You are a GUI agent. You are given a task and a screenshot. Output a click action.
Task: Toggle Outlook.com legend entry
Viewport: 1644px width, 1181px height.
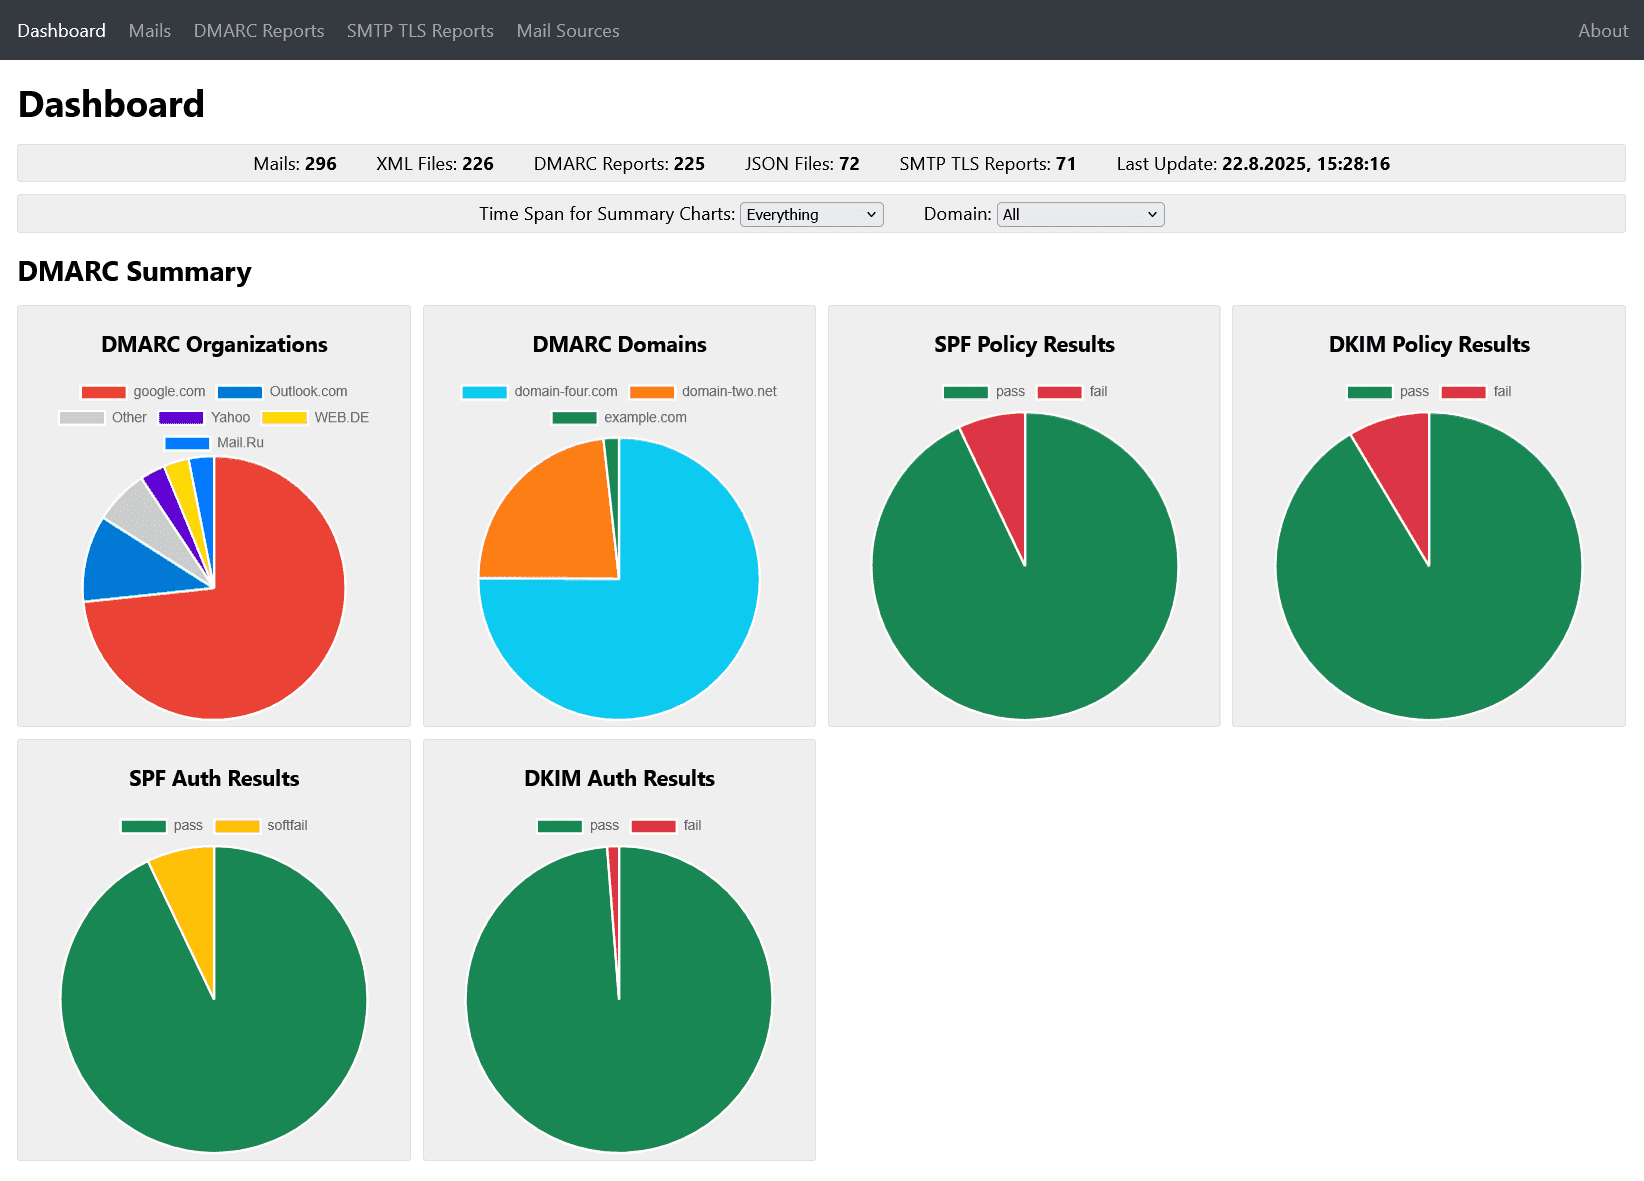[282, 392]
